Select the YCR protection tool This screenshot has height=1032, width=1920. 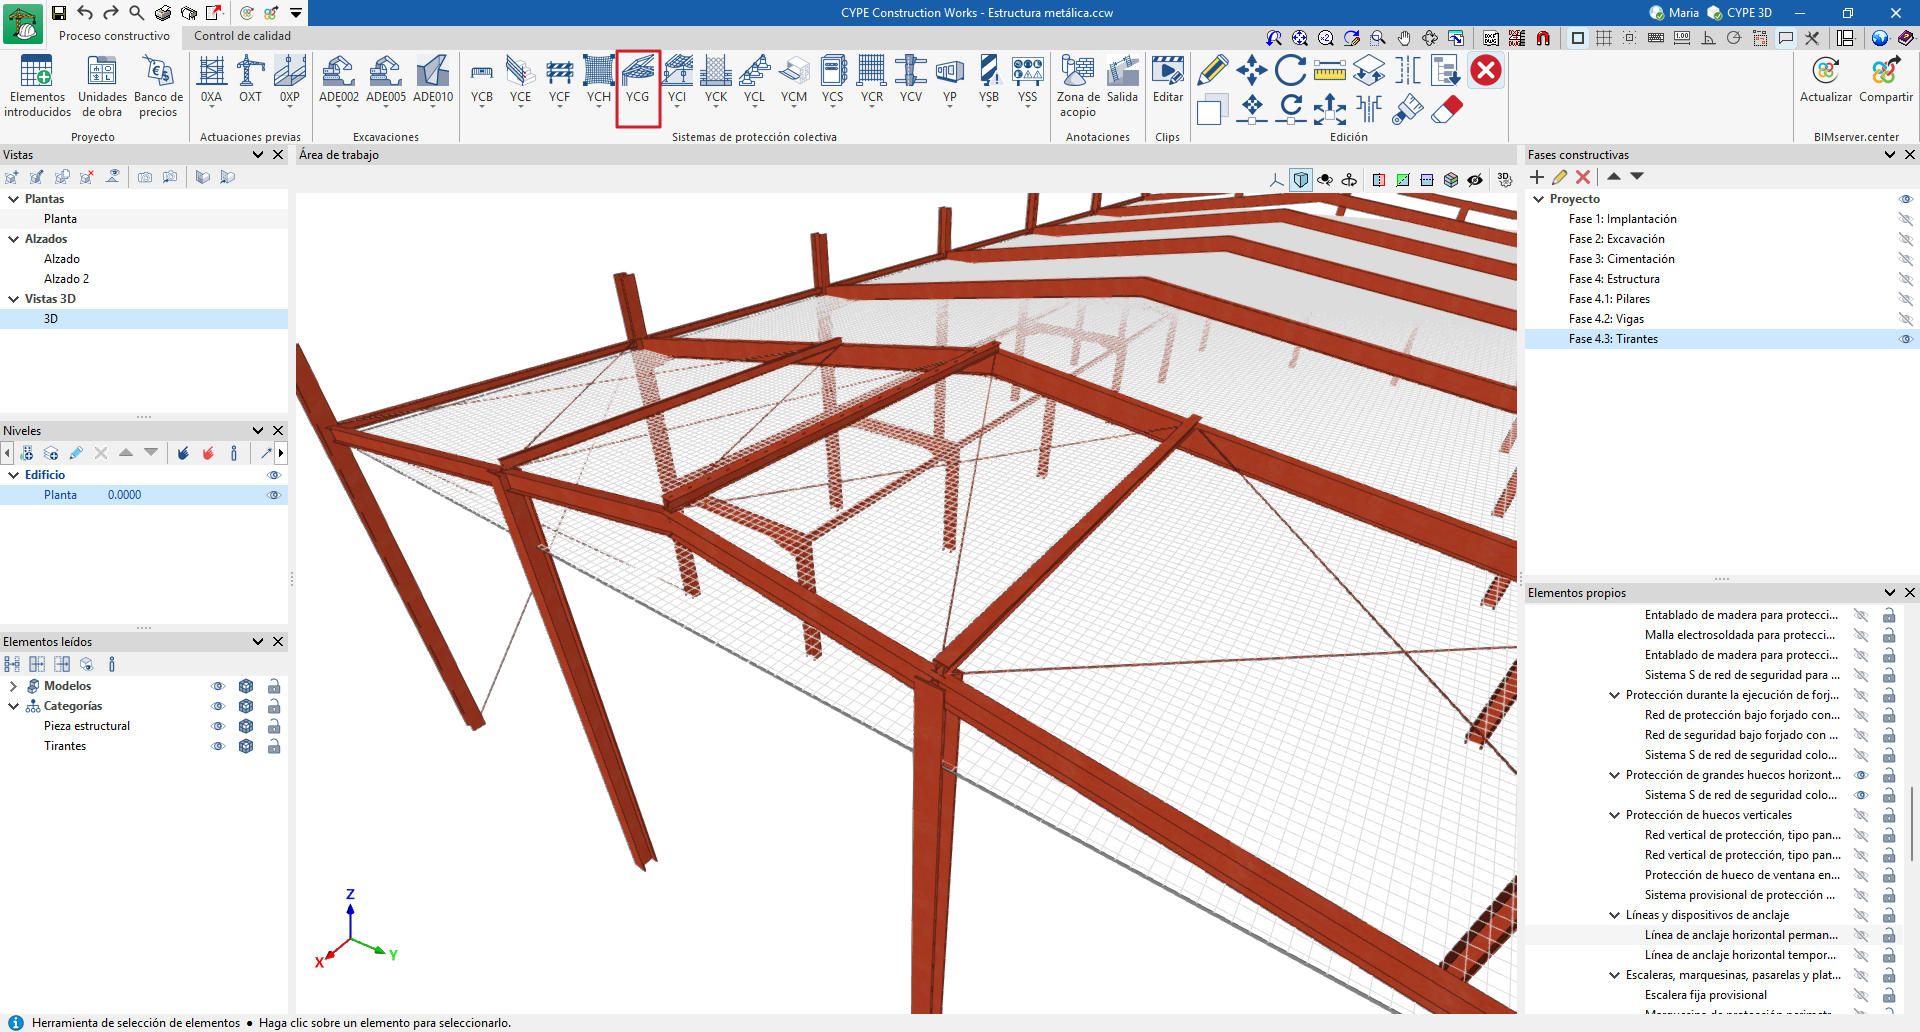872,80
